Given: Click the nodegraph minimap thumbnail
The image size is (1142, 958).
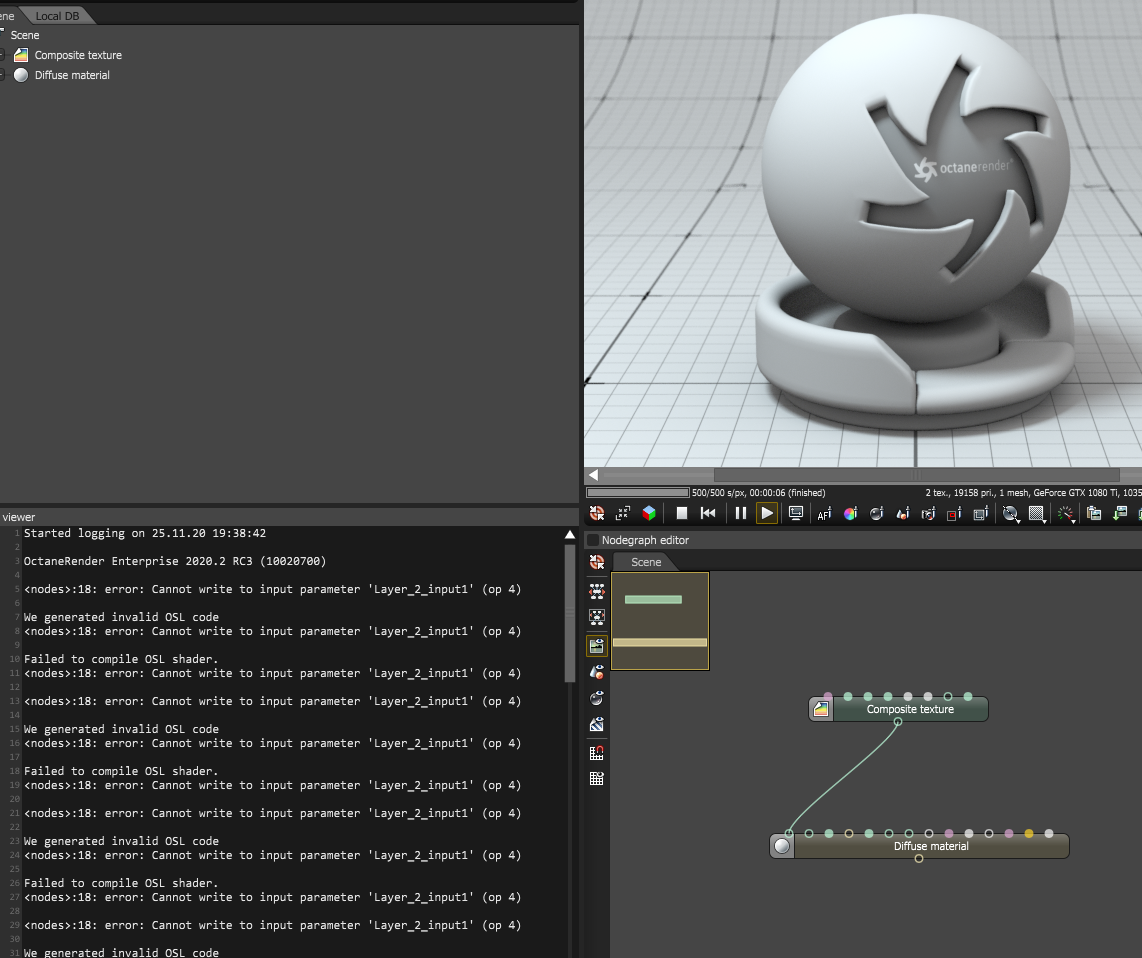Looking at the screenshot, I should (660, 621).
